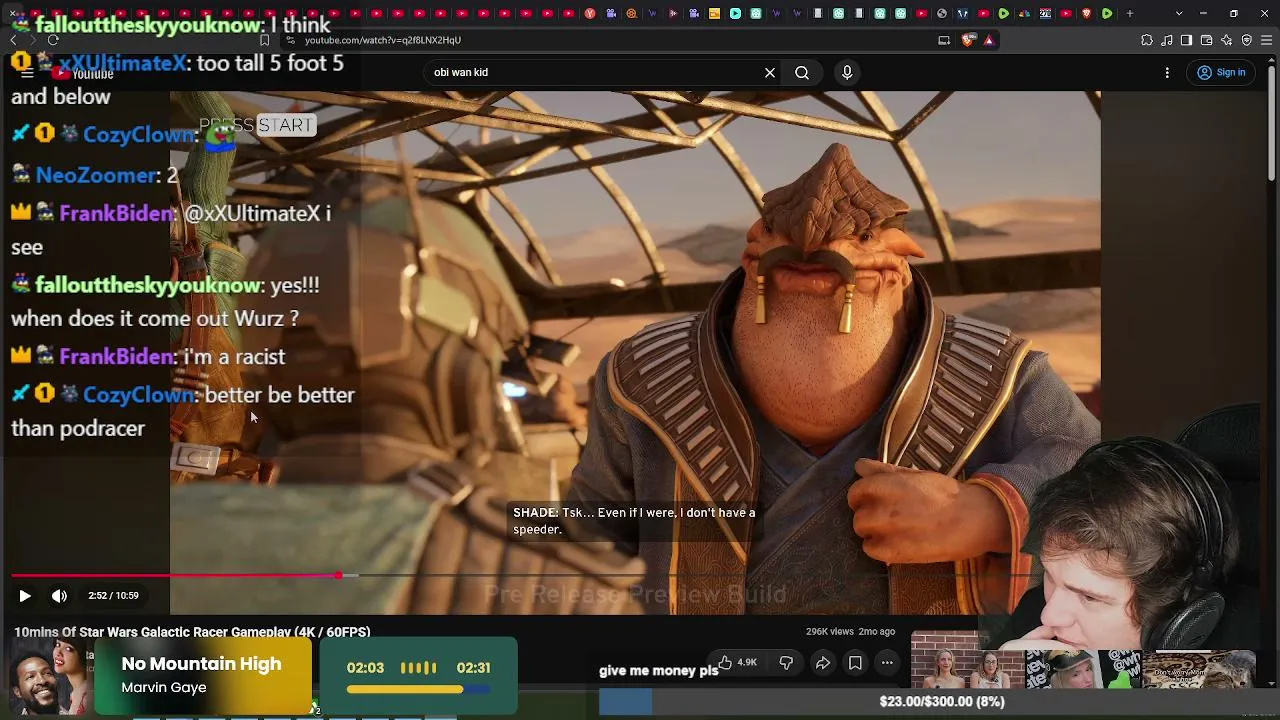Viewport: 1280px width, 720px height.
Task: Open the VPN shield icon in toolbar
Action: pyautogui.click(x=1247, y=40)
